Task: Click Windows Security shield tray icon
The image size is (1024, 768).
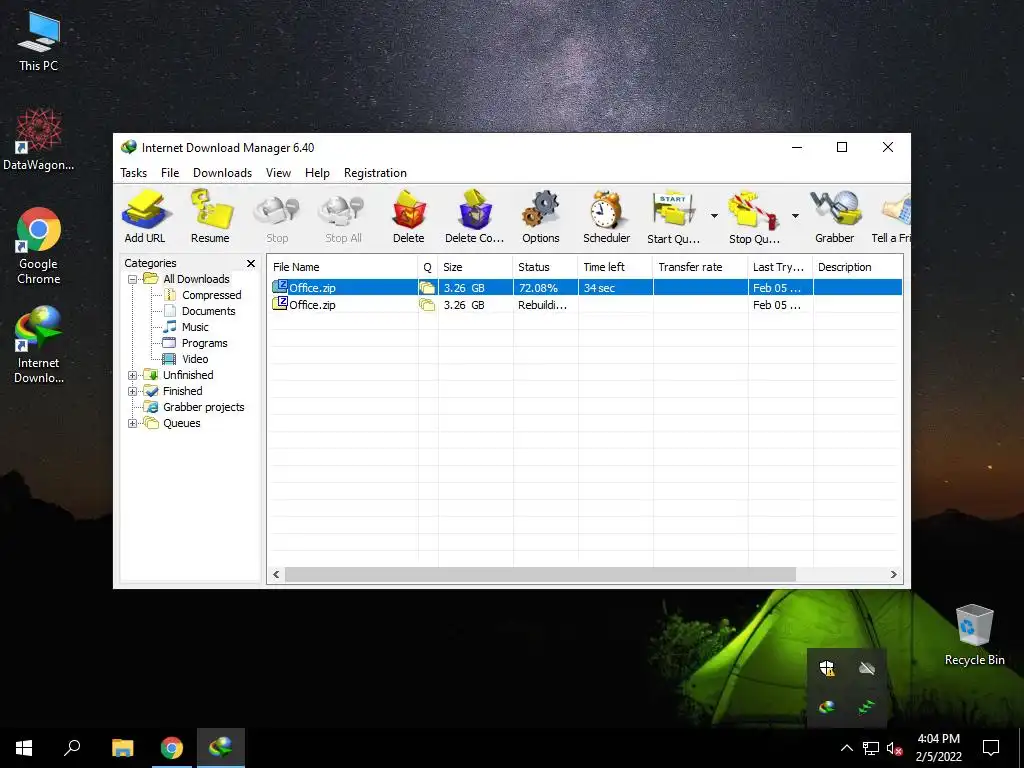Action: [x=827, y=668]
